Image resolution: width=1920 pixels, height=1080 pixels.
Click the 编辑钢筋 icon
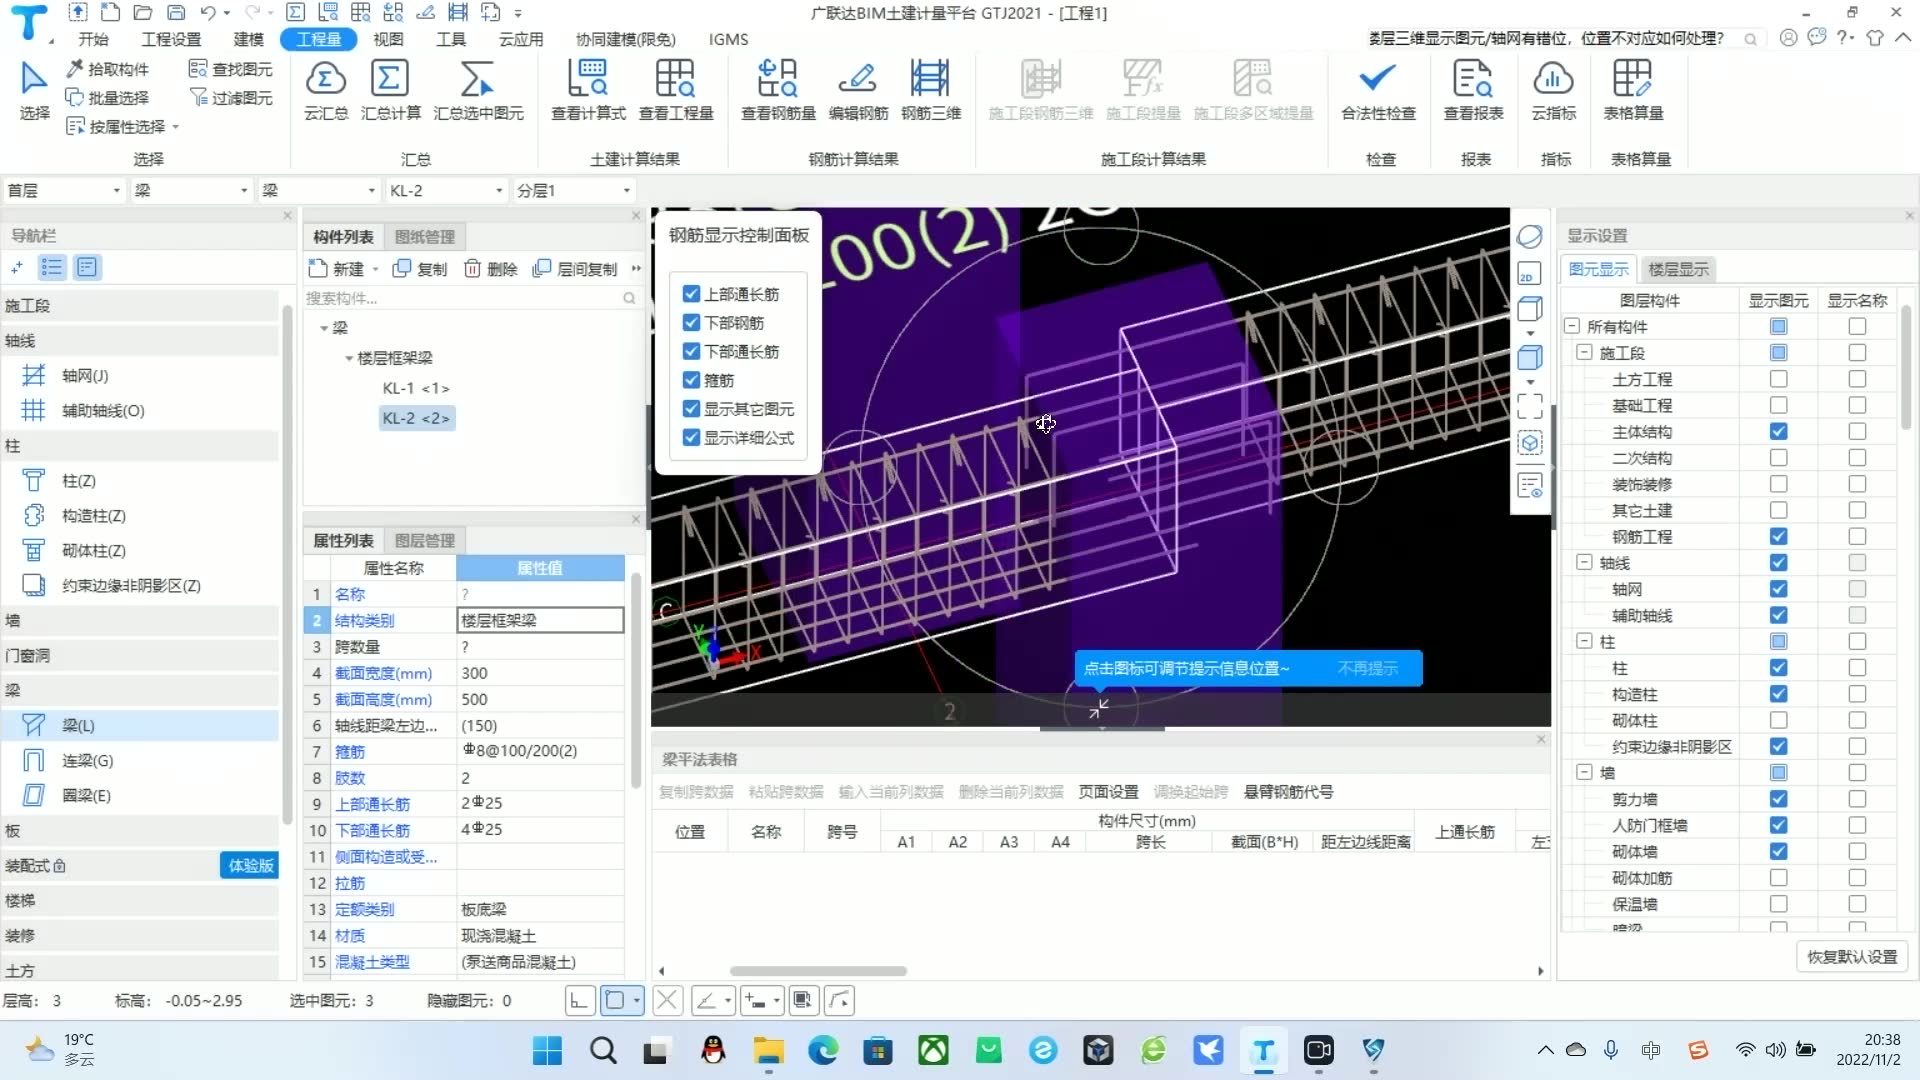coord(857,79)
